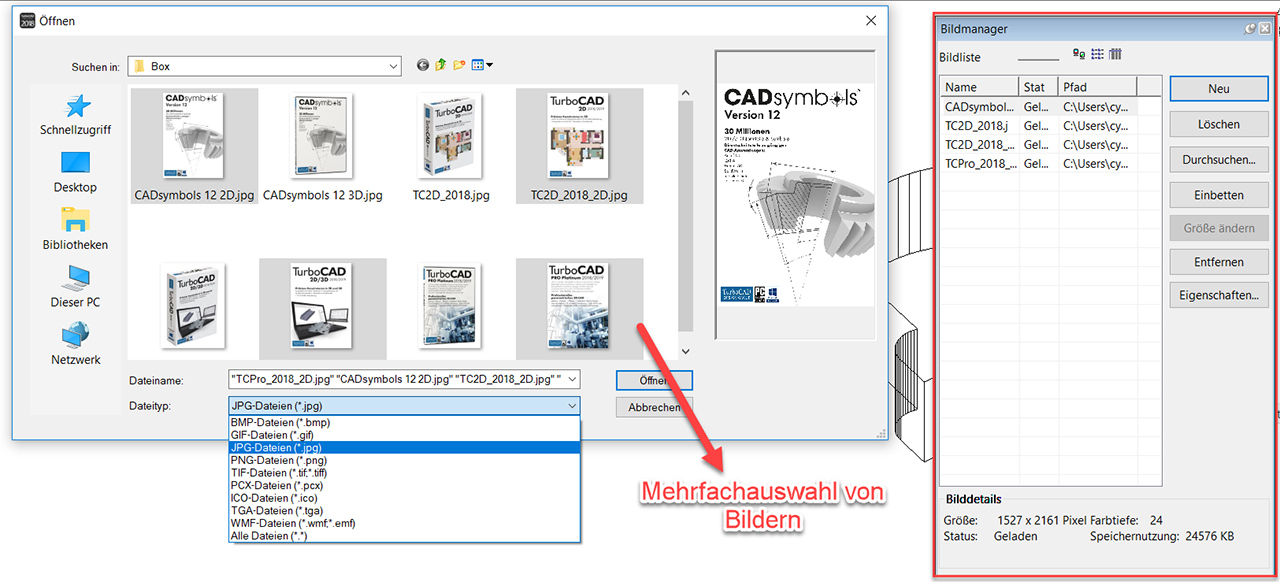Select the TC2D_2018.j row in Bildliste

point(1051,126)
